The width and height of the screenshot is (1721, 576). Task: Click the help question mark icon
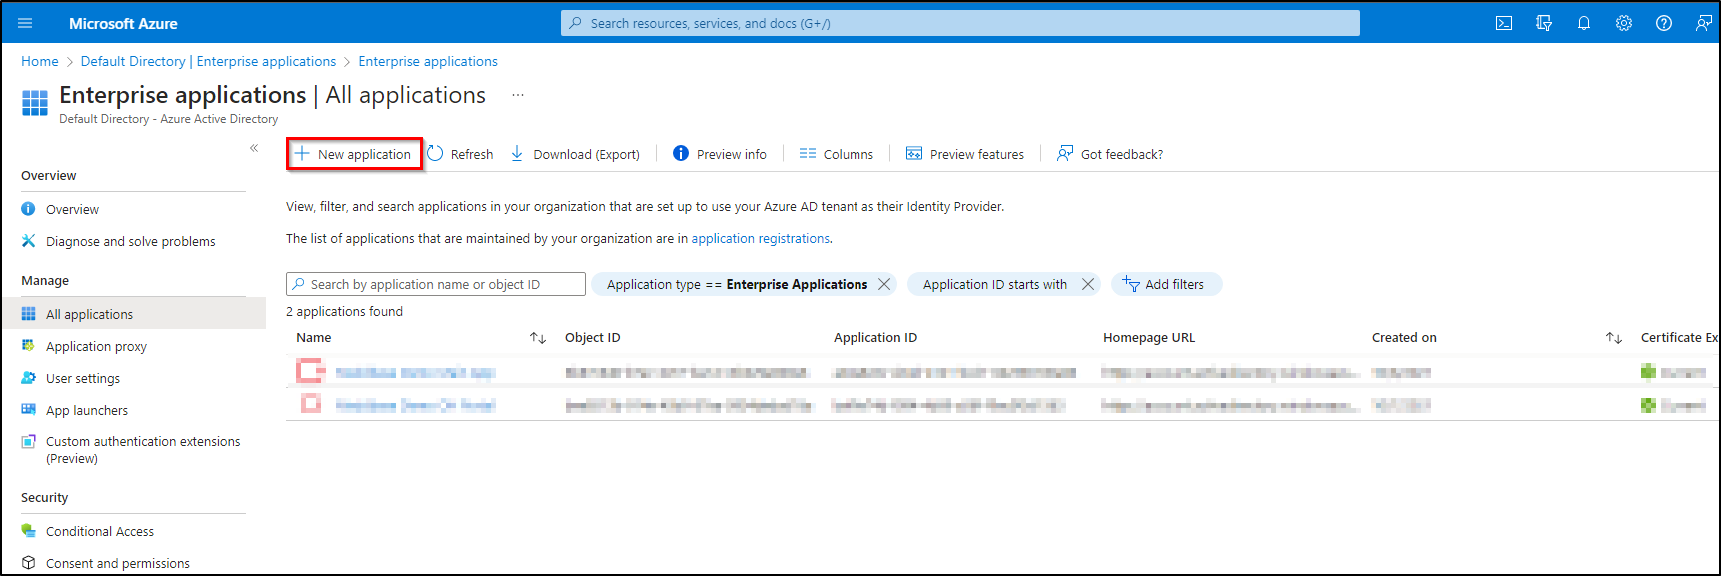pyautogui.click(x=1663, y=23)
